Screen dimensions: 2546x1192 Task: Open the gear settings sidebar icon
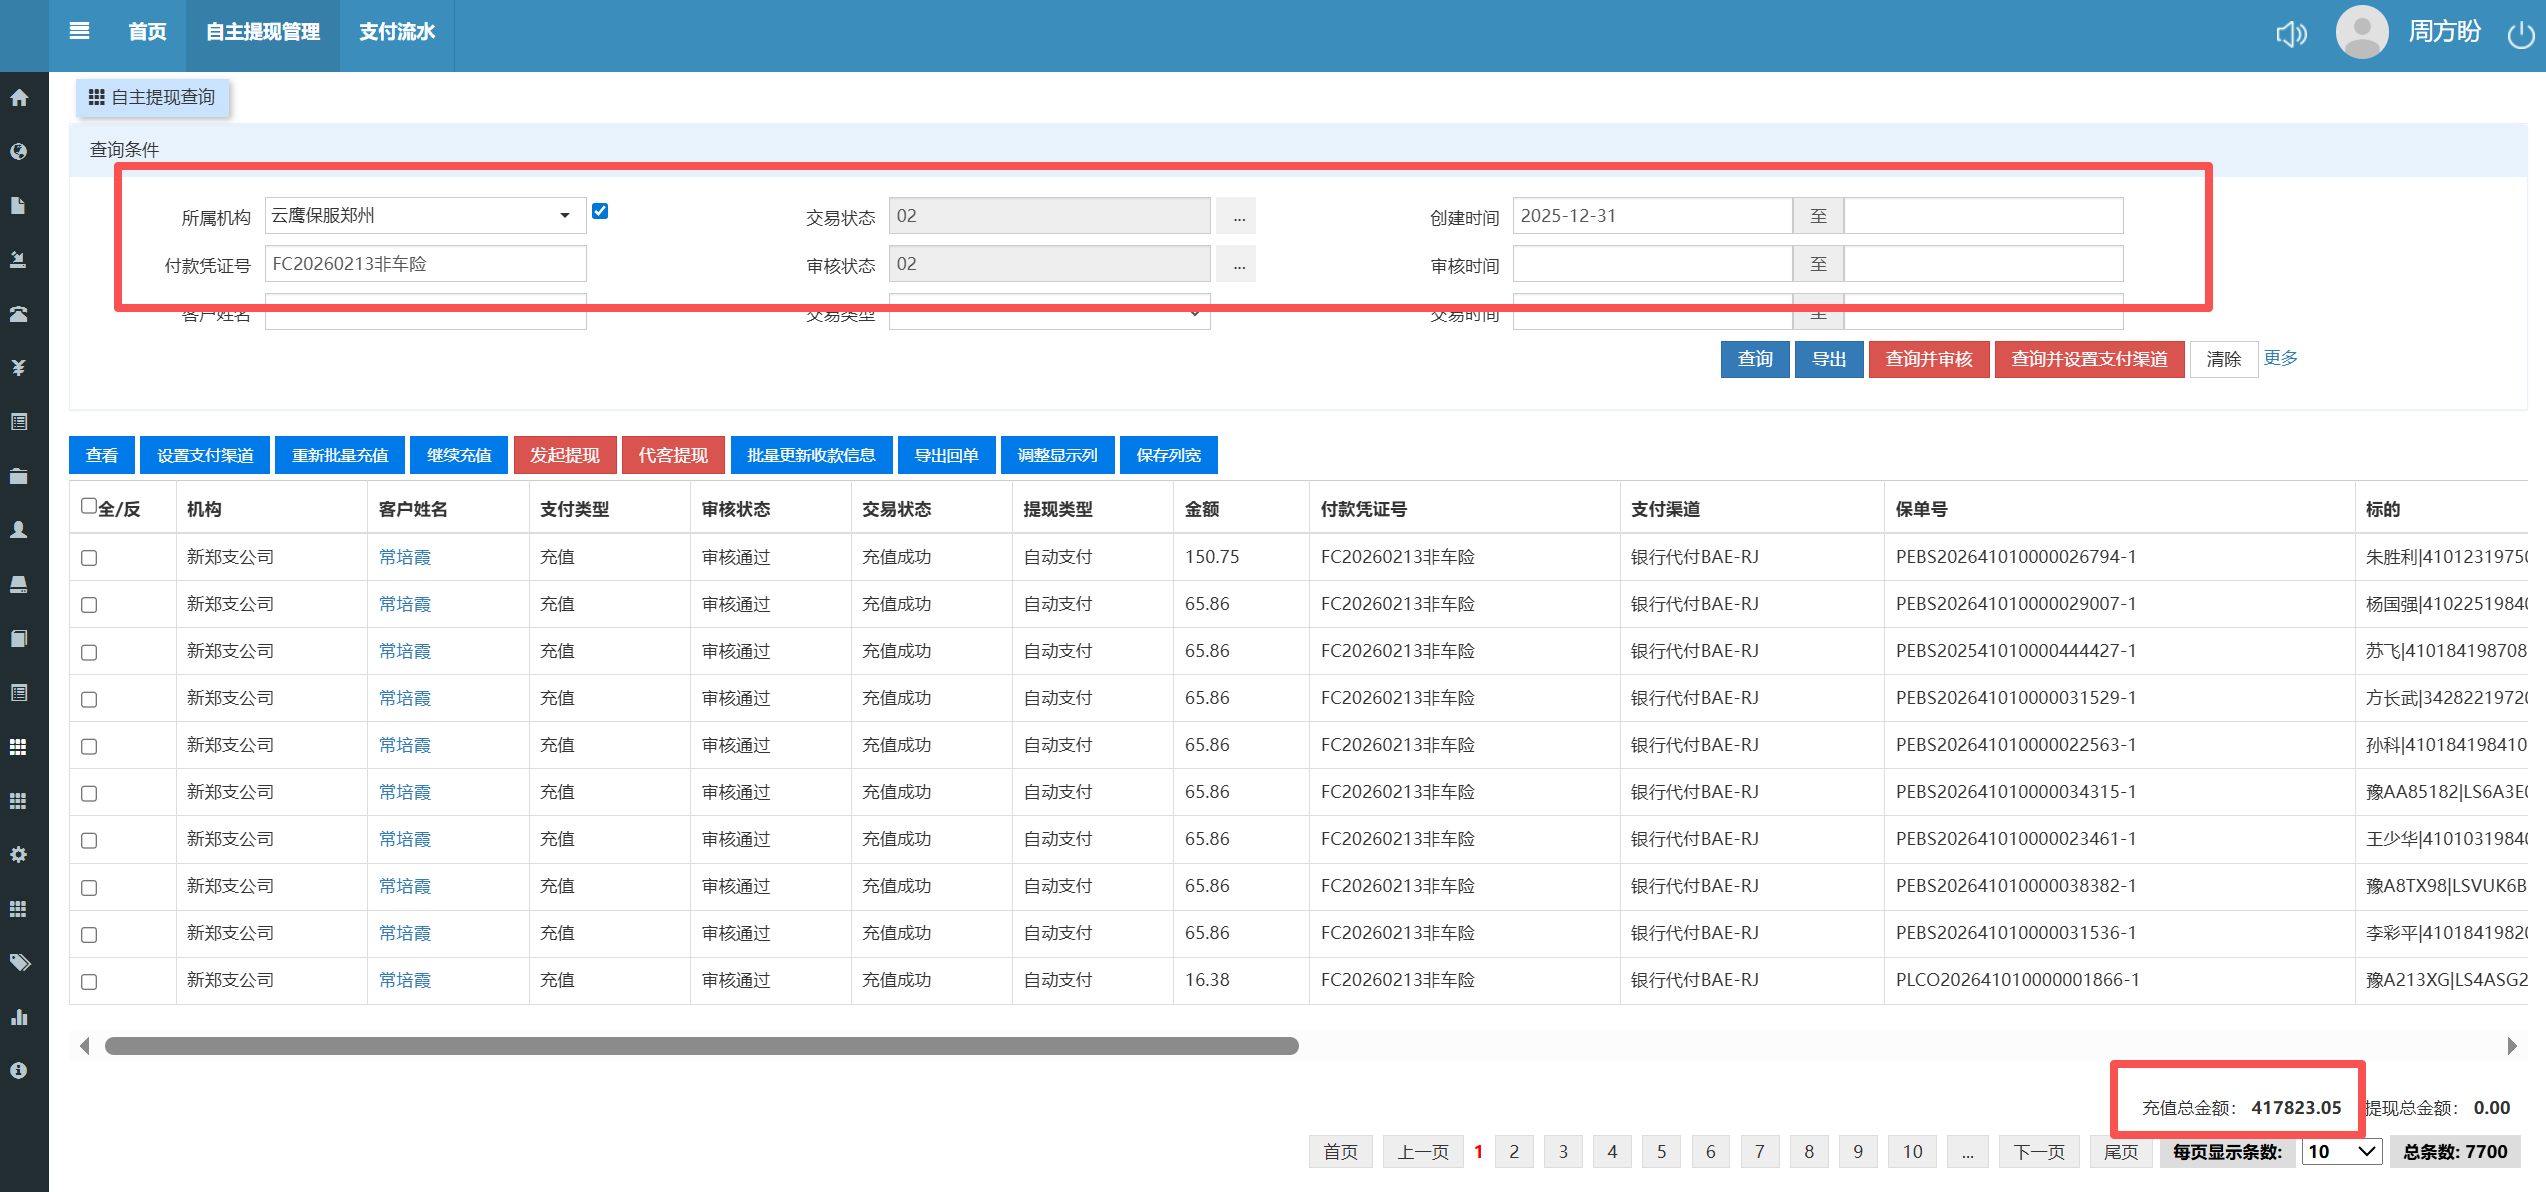[19, 855]
